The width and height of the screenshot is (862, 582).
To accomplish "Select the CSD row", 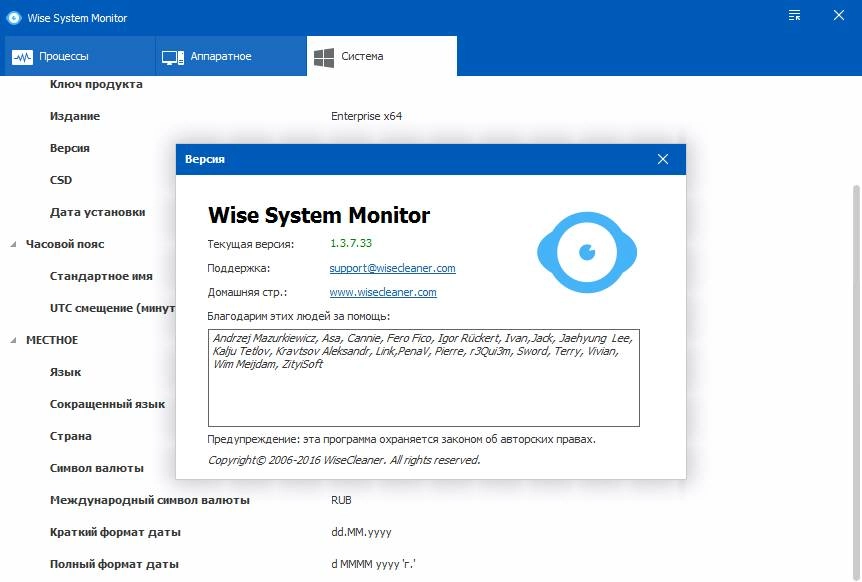I will [x=61, y=180].
